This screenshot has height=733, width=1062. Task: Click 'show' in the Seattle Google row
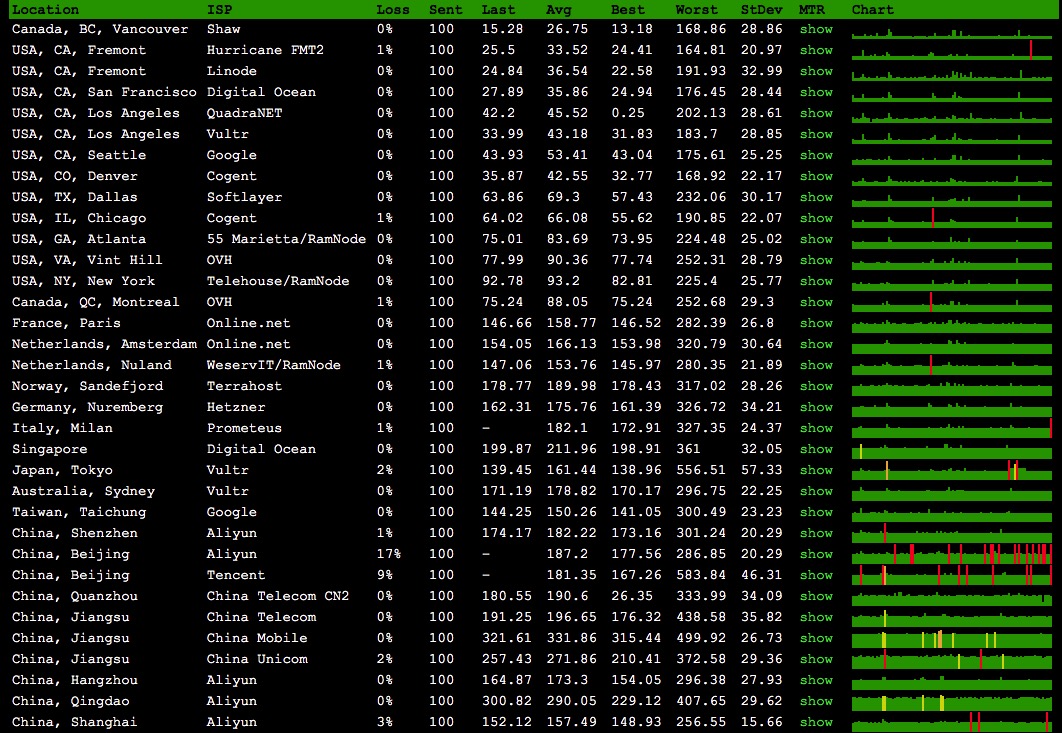point(816,155)
